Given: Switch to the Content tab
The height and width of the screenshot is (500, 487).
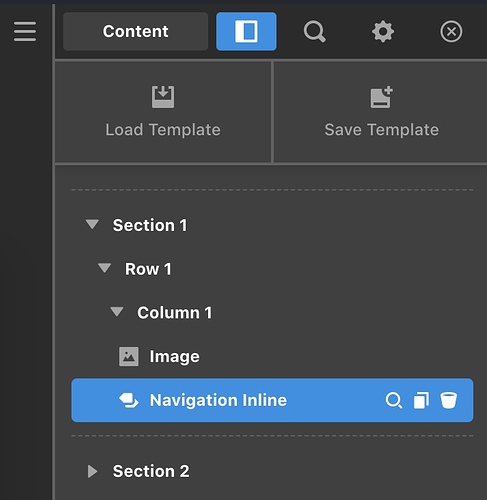Looking at the screenshot, I should (135, 32).
